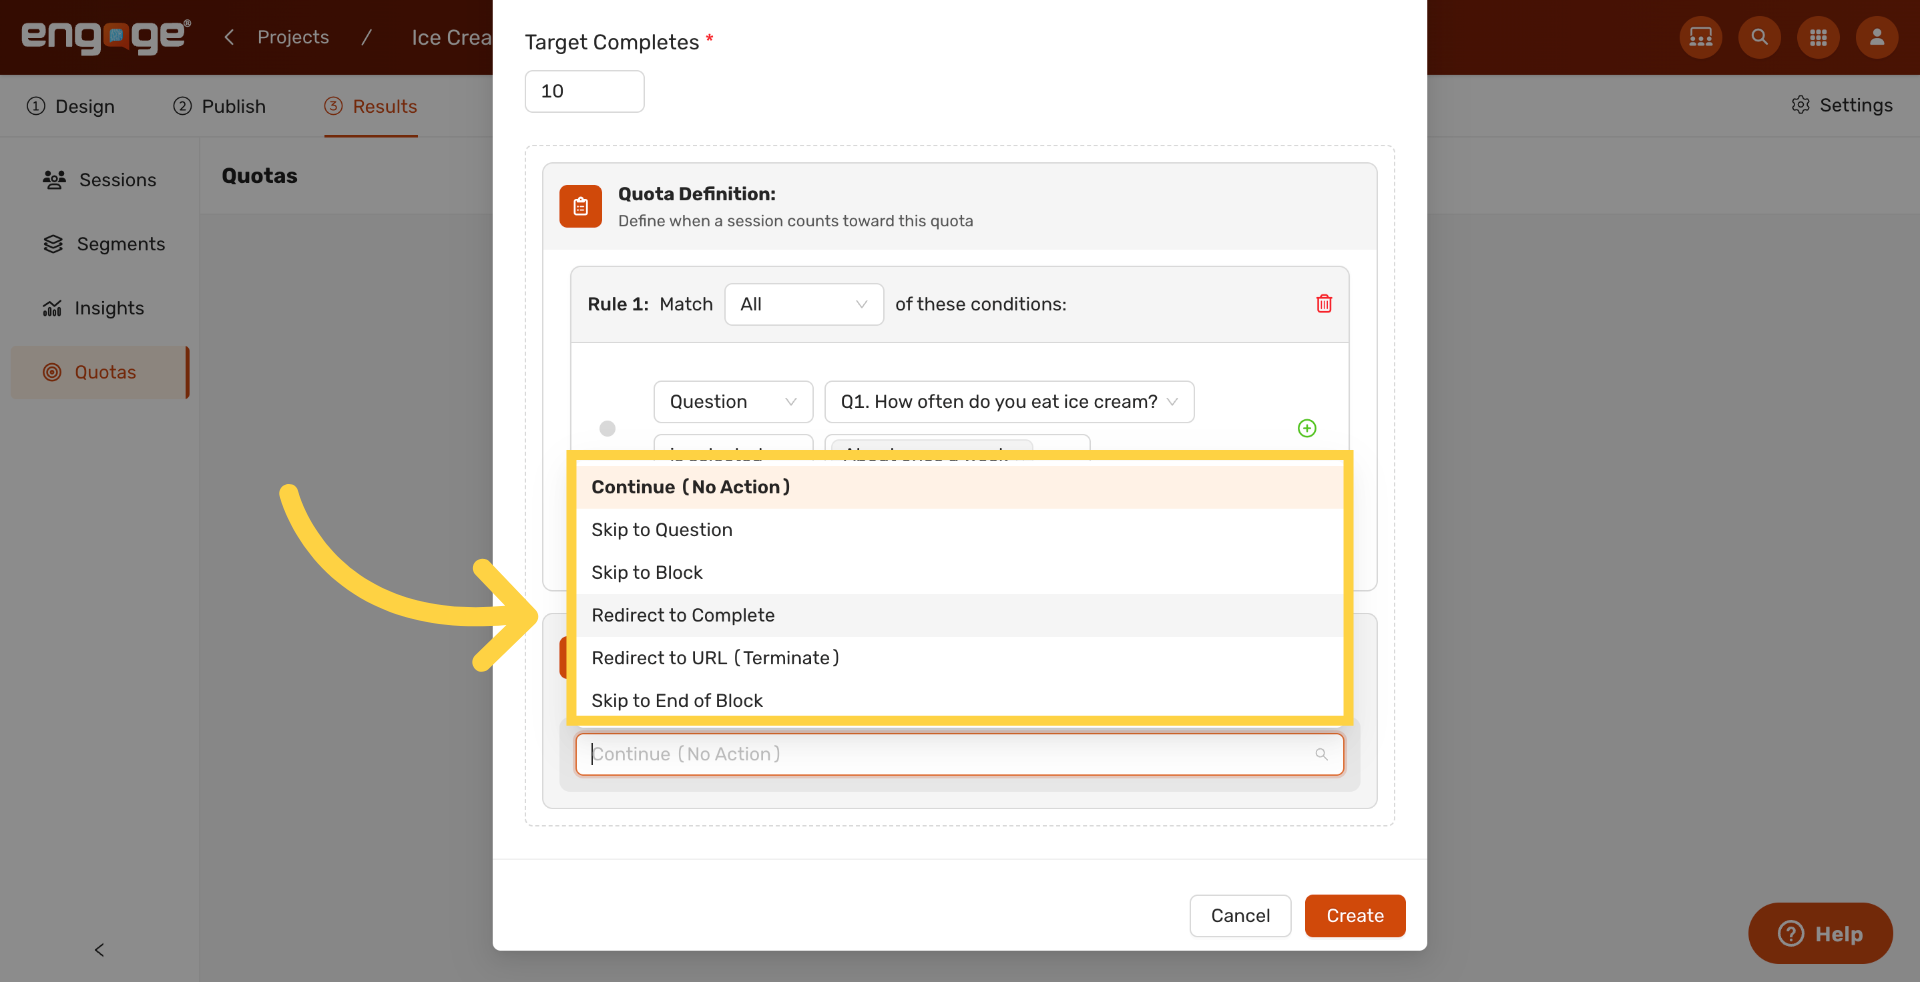Select Skip to Question option
The width and height of the screenshot is (1920, 982).
[960, 530]
